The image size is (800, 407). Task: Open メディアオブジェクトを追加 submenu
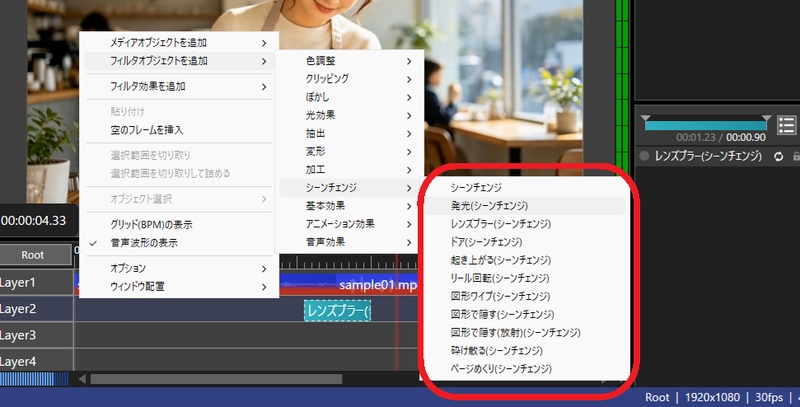179,43
